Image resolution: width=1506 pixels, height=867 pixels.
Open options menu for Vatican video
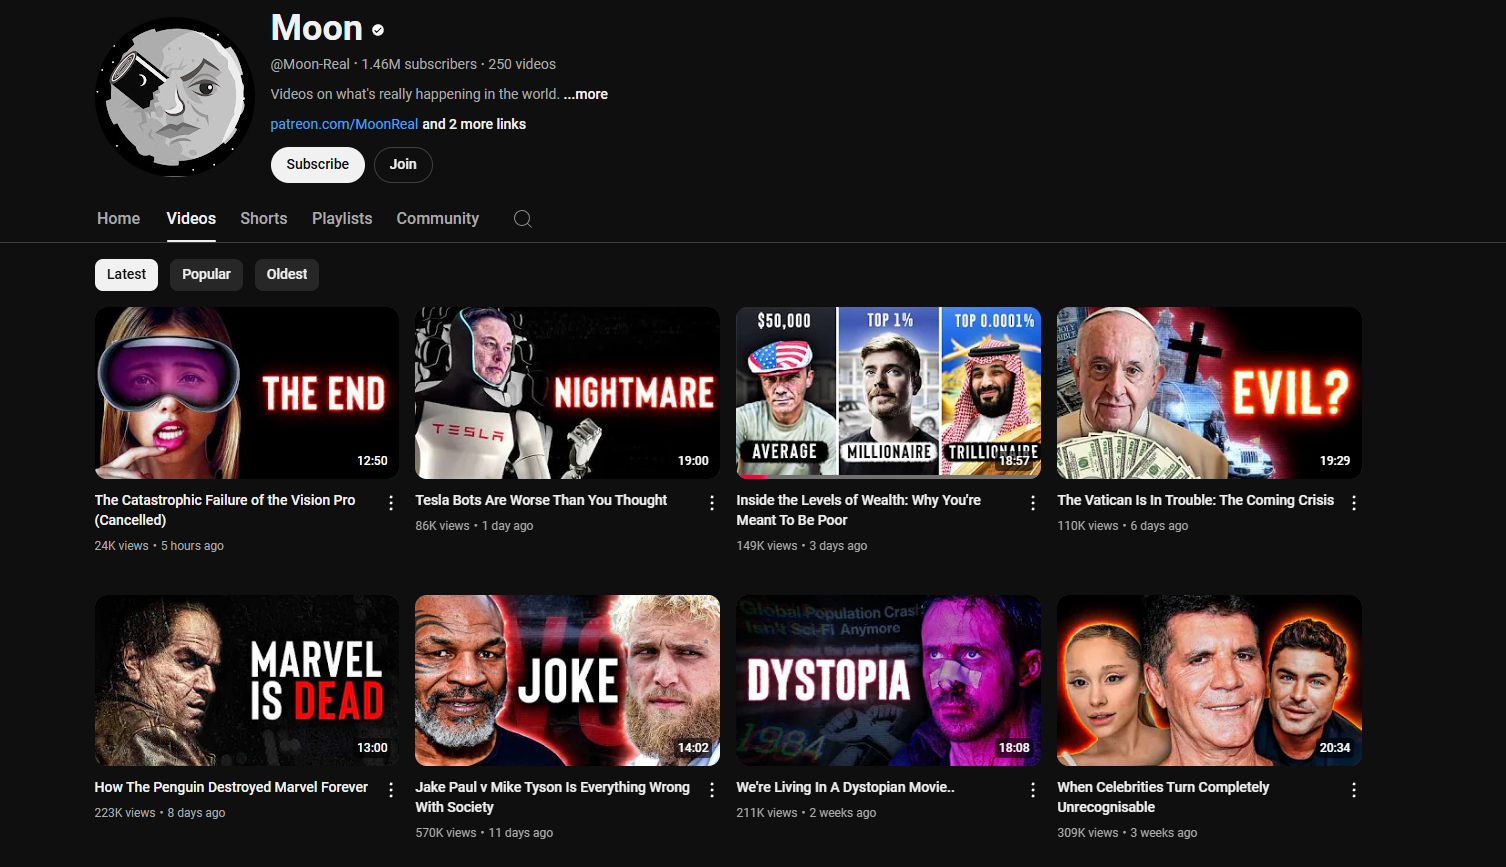tap(1354, 503)
